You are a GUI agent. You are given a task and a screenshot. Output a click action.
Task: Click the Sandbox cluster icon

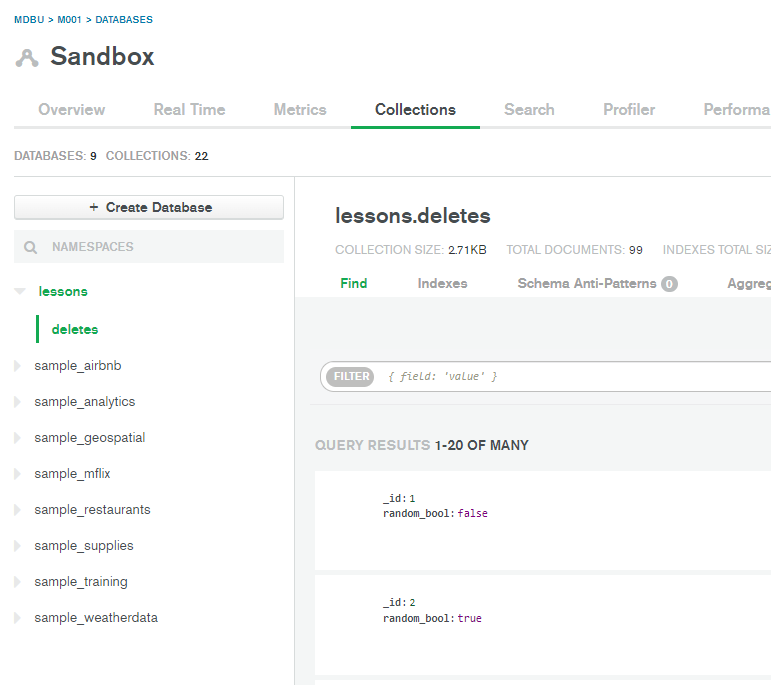pos(26,58)
